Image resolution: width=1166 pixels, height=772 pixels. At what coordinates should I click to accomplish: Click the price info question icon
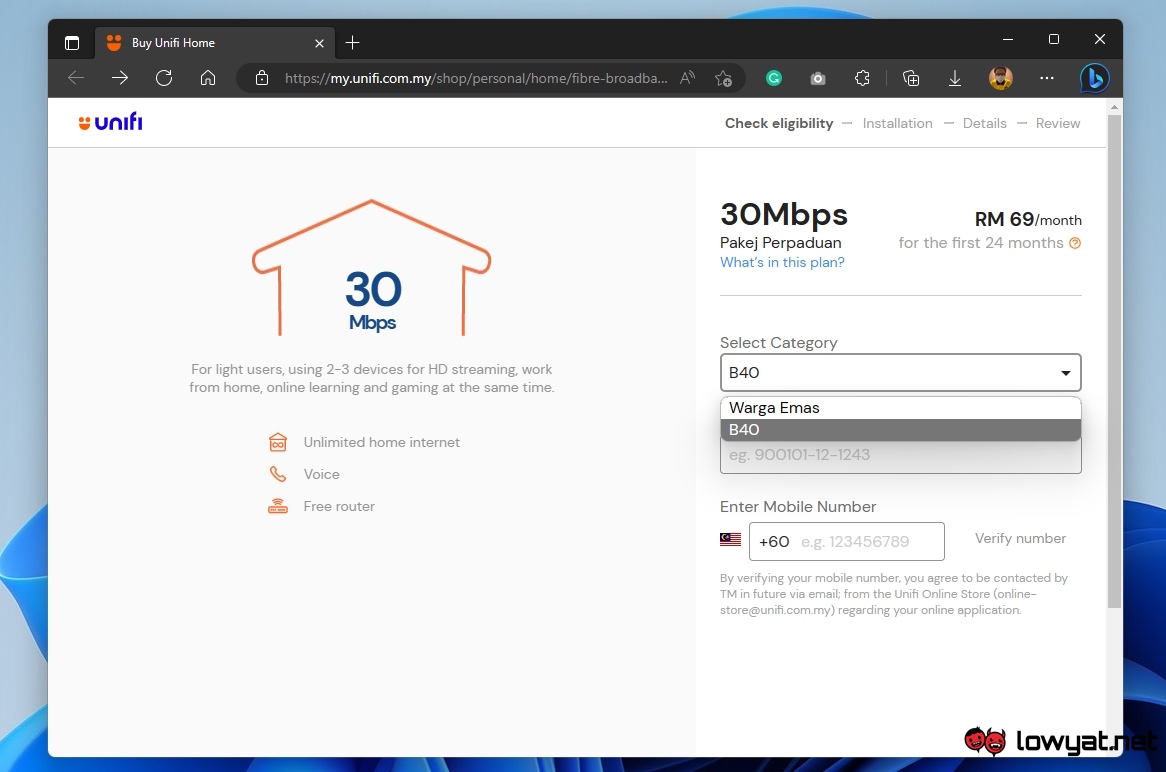1075,243
